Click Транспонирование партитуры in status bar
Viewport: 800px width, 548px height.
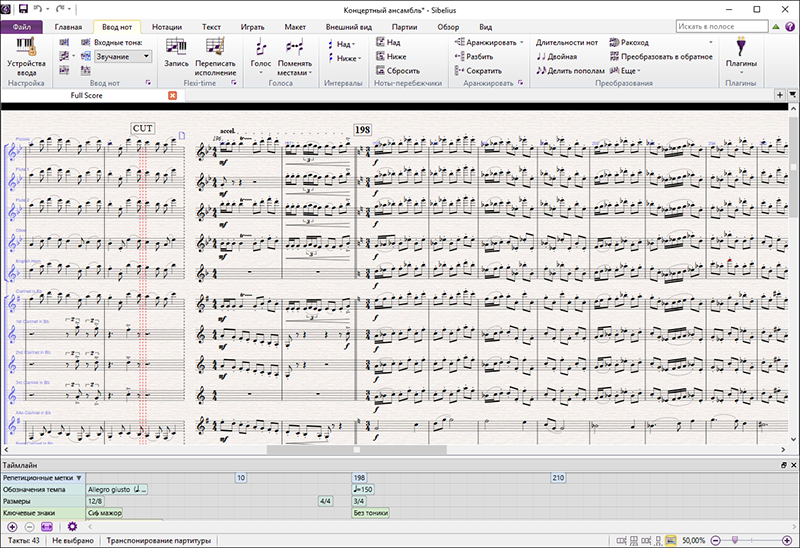pyautogui.click(x=158, y=540)
